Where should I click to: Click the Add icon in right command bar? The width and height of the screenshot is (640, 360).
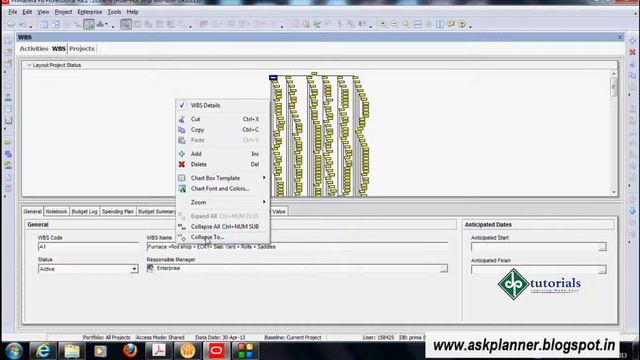click(632, 41)
